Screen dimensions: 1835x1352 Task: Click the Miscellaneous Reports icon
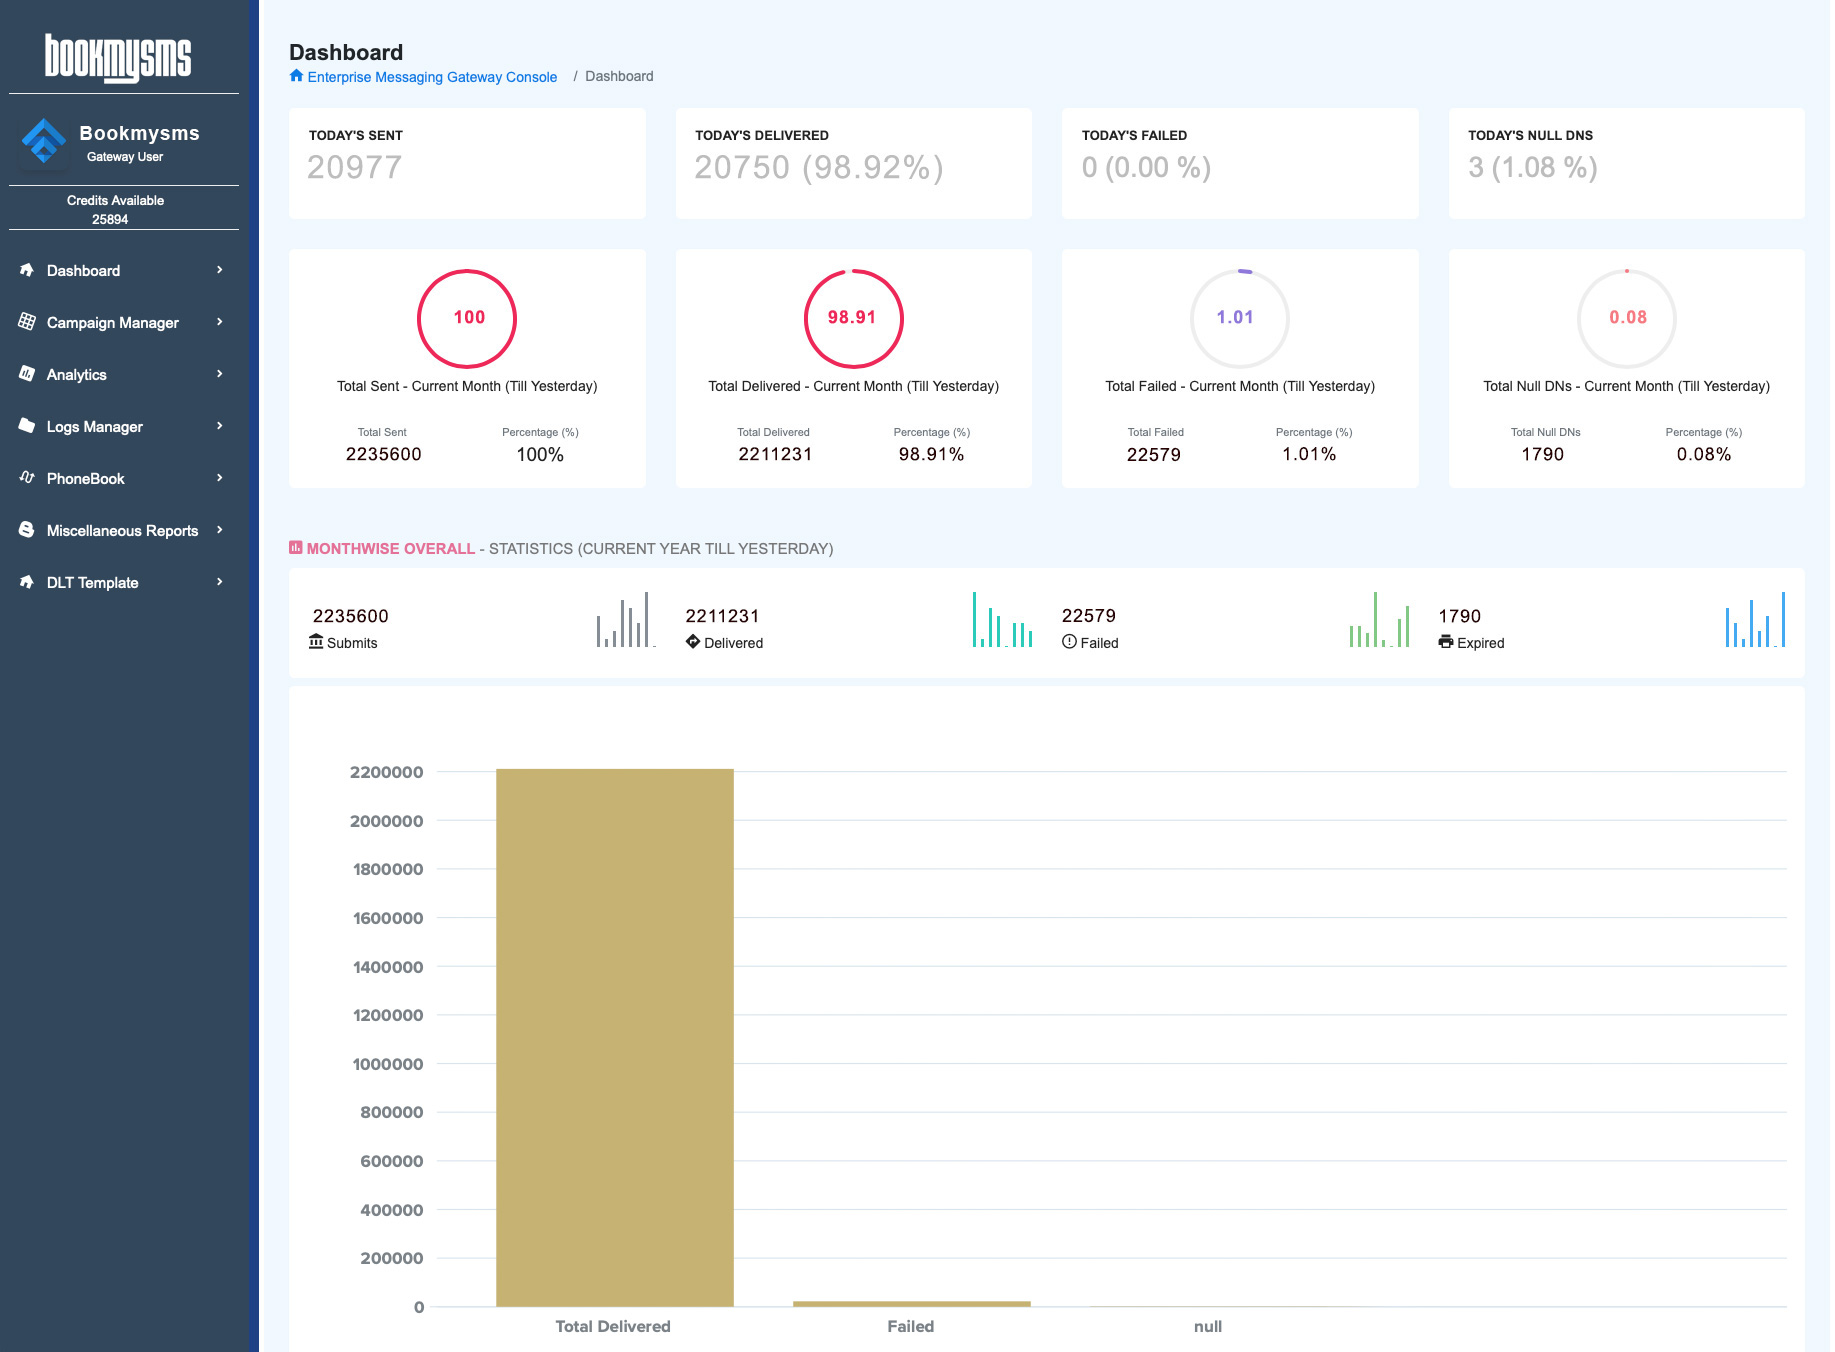pos(27,530)
